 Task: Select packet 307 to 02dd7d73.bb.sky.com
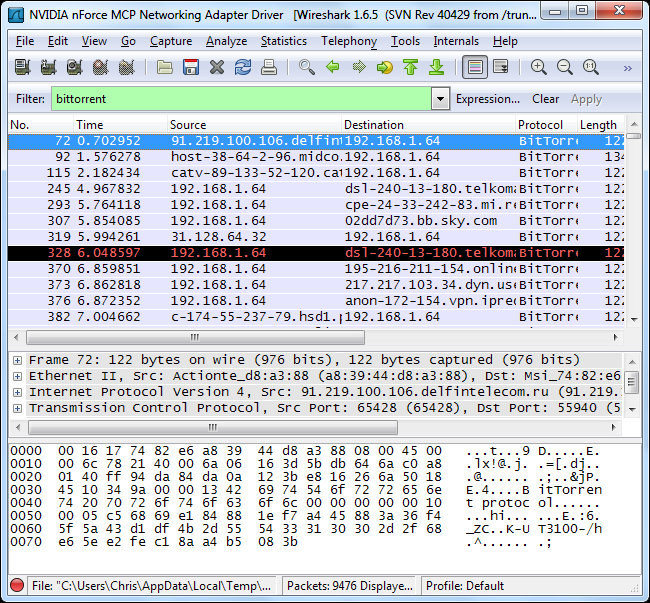(316, 221)
